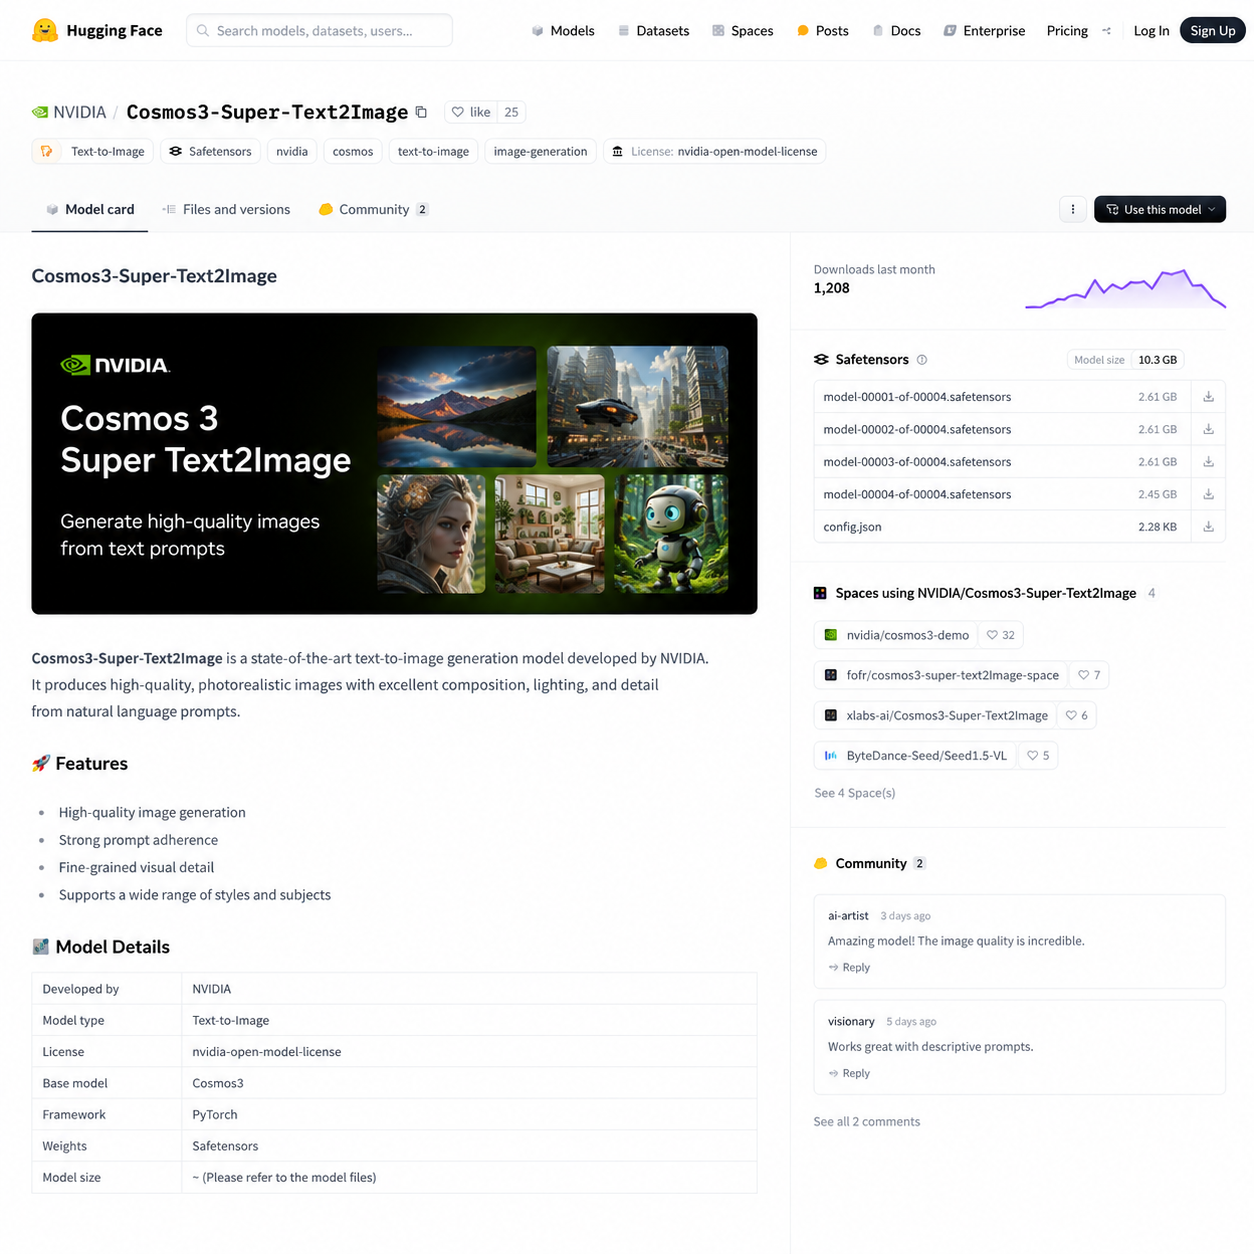Click the heart icon on nvidia/cosmos3-demo
Screen dimensions: 1254x1254
[992, 635]
